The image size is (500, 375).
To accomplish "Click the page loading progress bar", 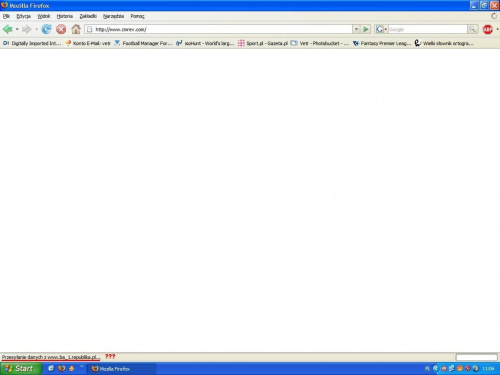I will 477,357.
